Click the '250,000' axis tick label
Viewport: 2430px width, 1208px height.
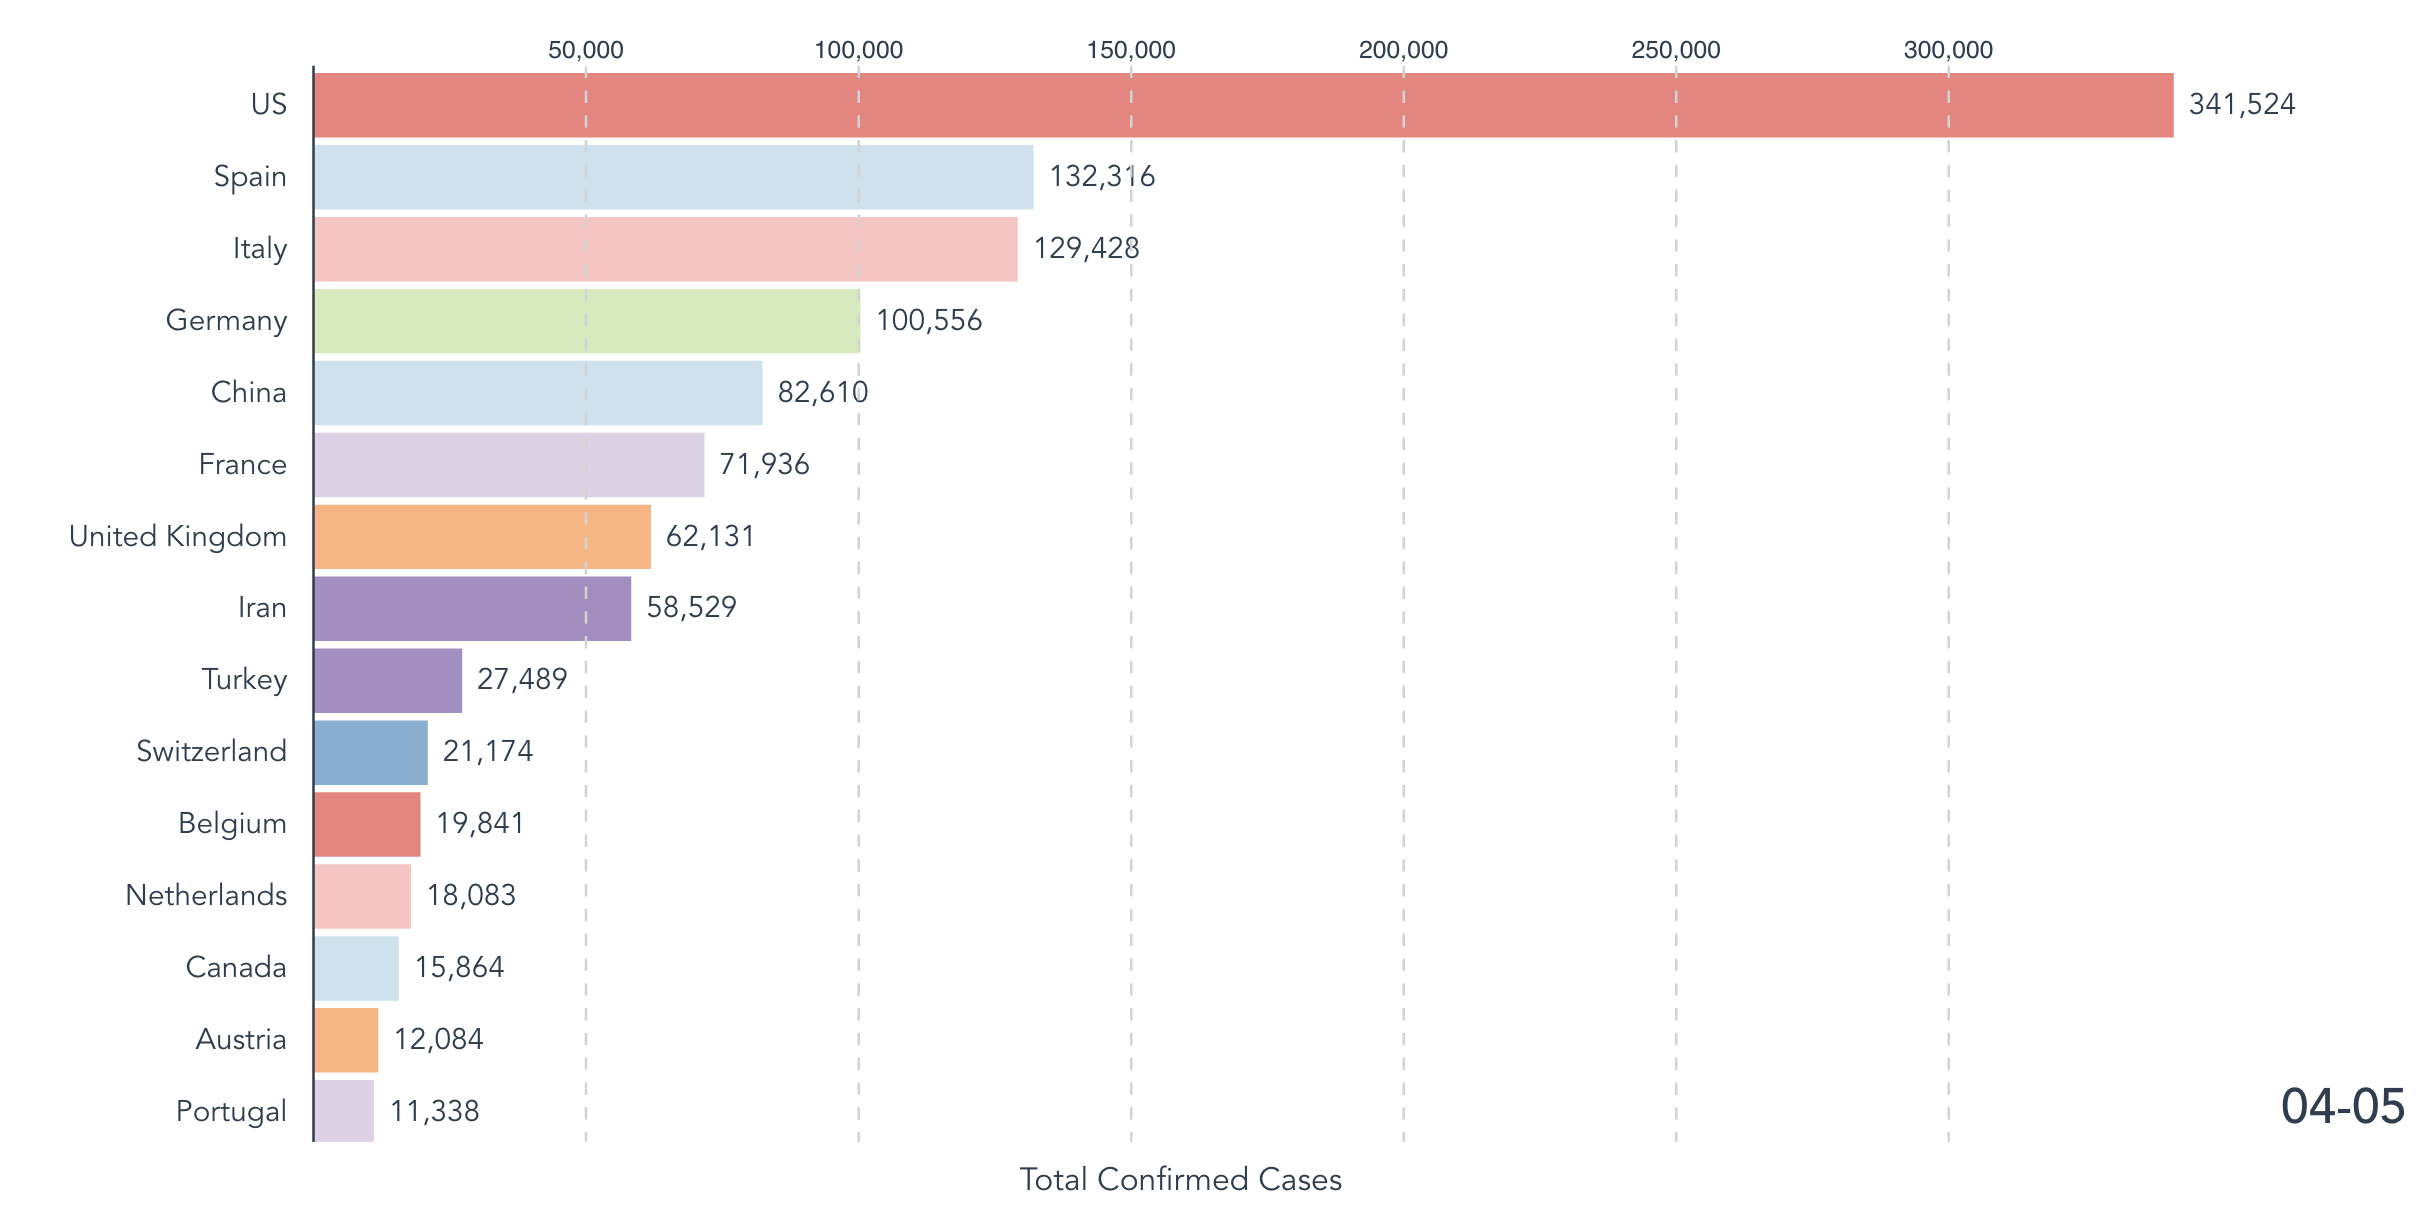click(1676, 50)
